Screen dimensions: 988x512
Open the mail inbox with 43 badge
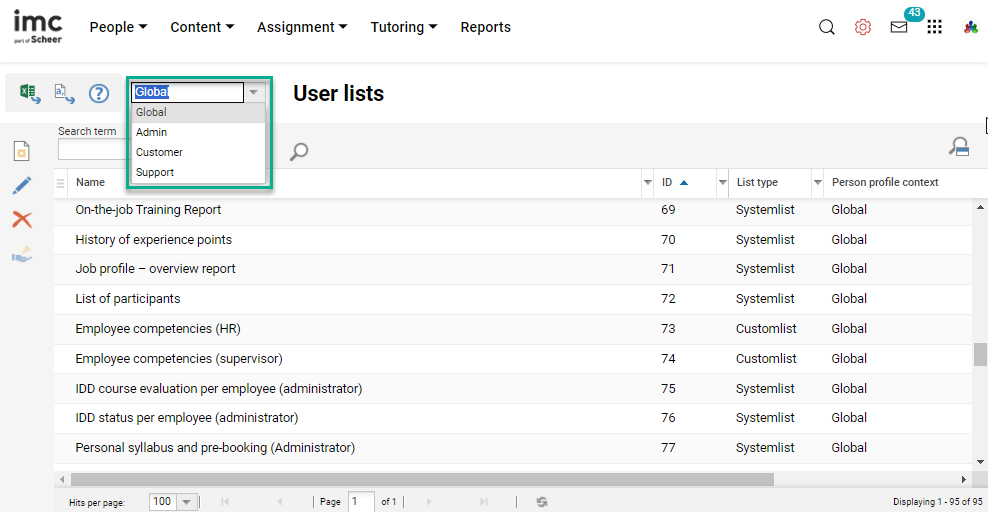tap(899, 28)
